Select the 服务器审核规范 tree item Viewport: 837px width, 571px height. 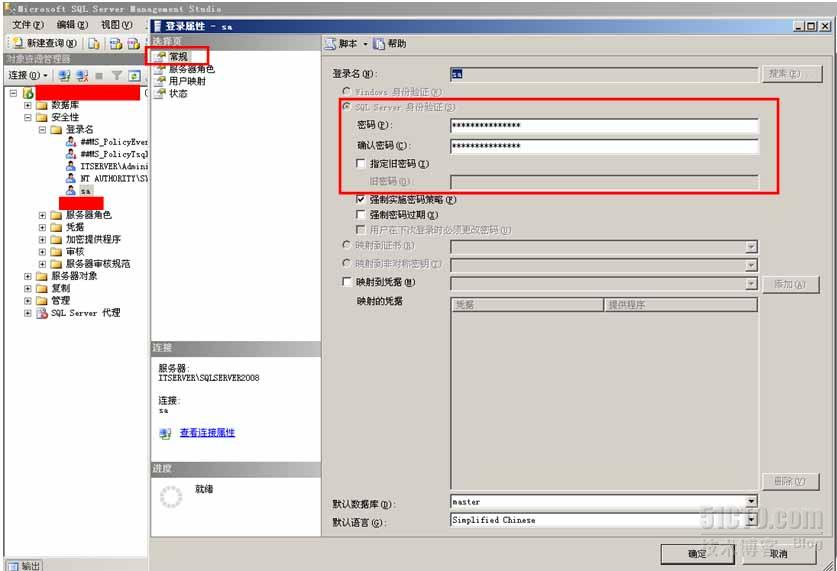98,264
